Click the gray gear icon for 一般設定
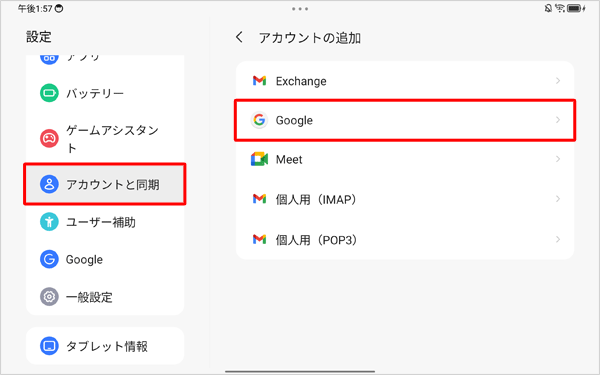This screenshot has height=375, width=600. click(x=49, y=297)
